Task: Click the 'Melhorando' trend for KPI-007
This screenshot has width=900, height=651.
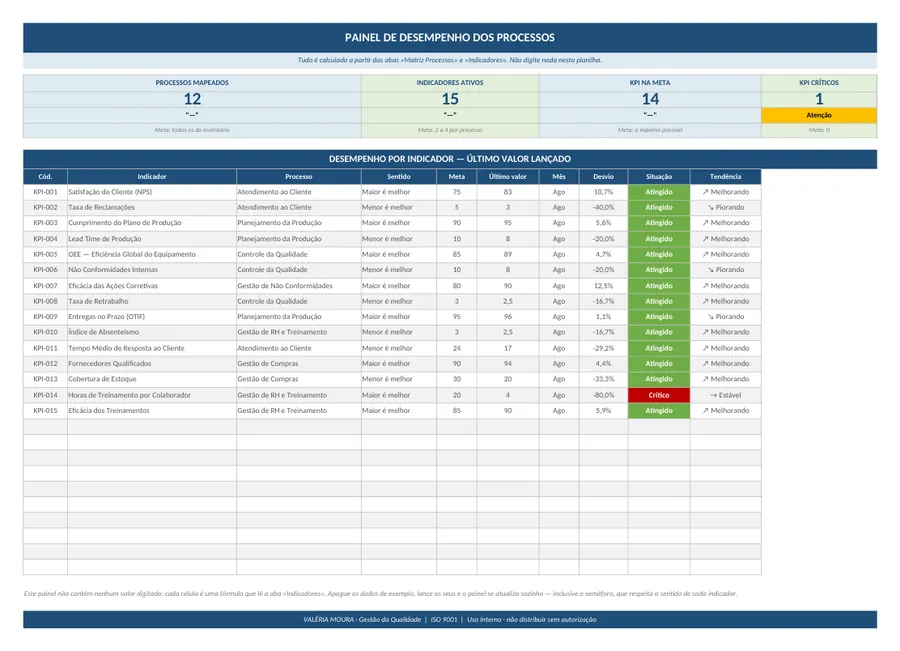Action: pyautogui.click(x=726, y=285)
